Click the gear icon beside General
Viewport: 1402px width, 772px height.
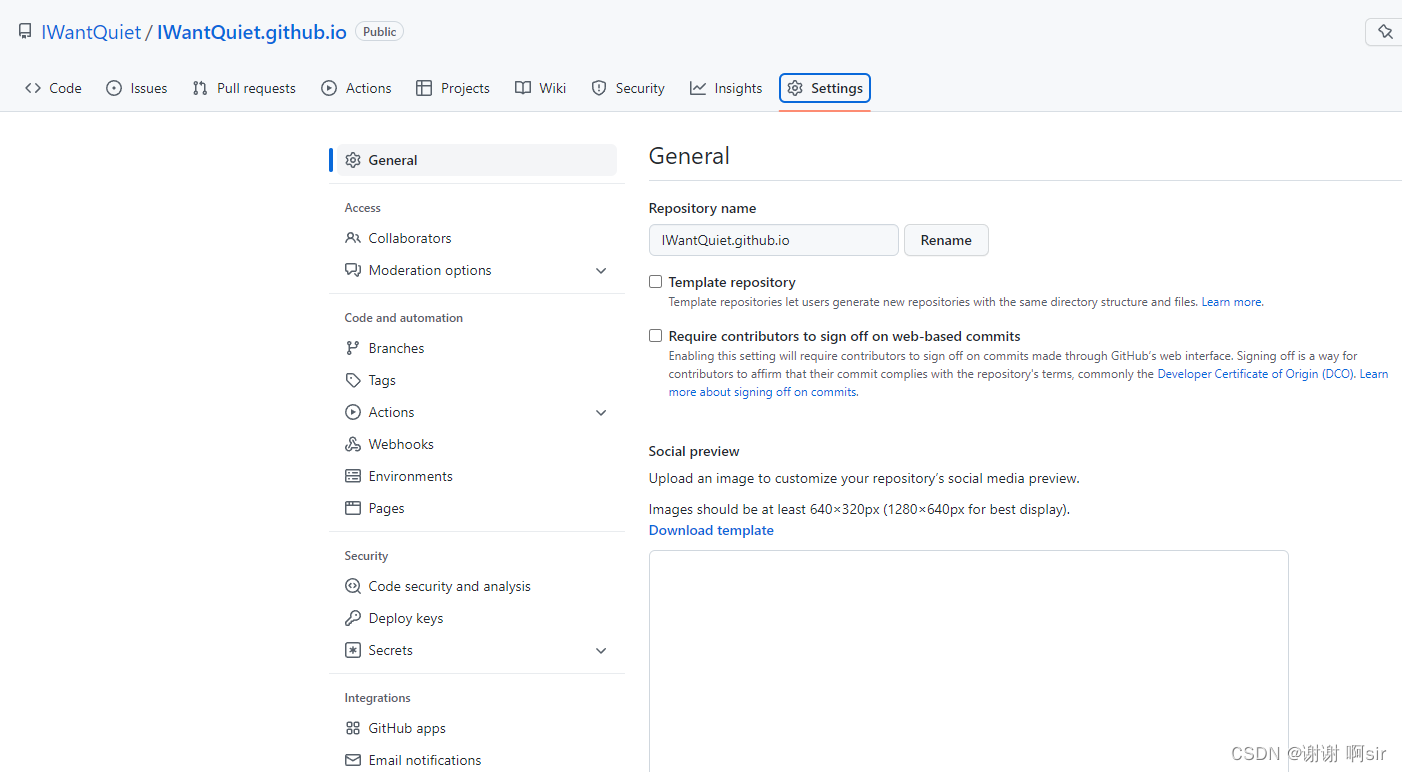pos(353,160)
